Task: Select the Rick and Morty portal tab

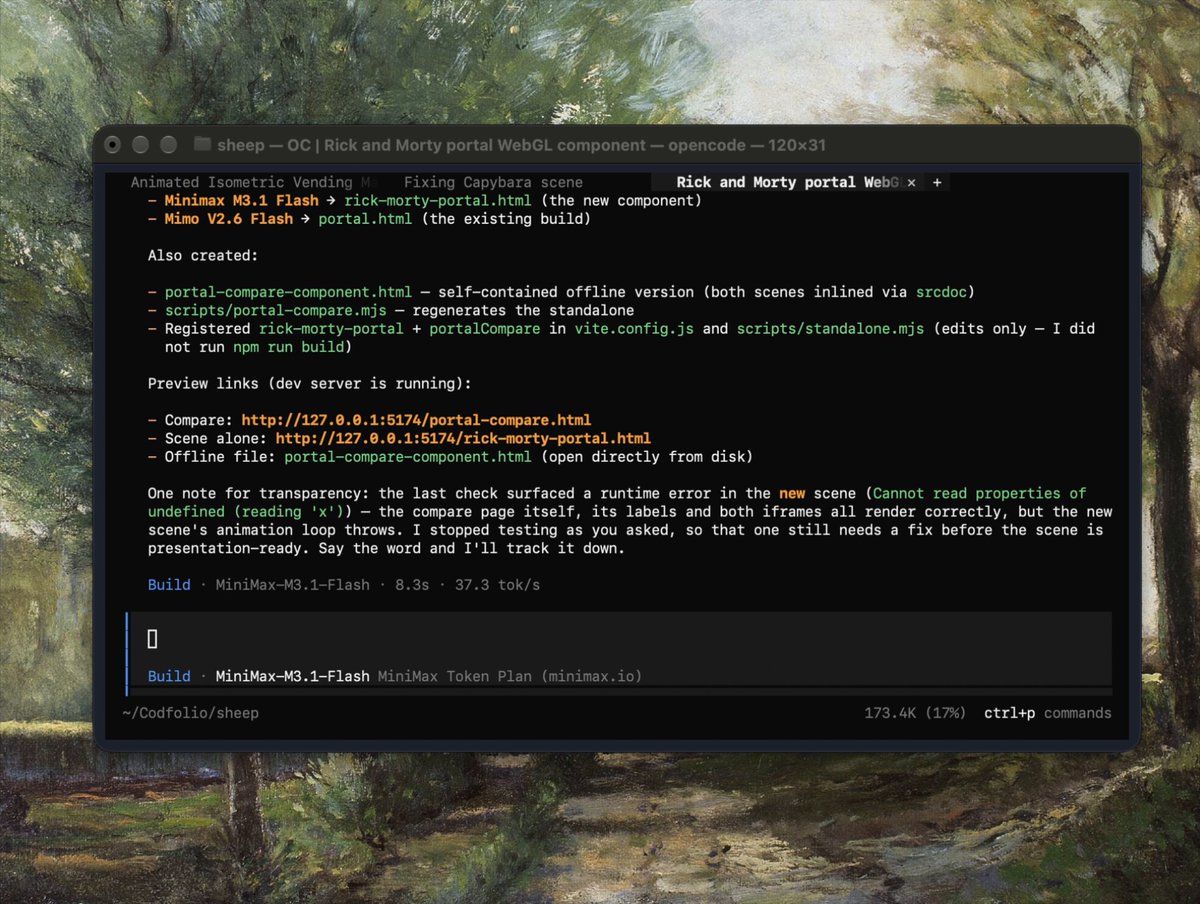Action: point(788,182)
